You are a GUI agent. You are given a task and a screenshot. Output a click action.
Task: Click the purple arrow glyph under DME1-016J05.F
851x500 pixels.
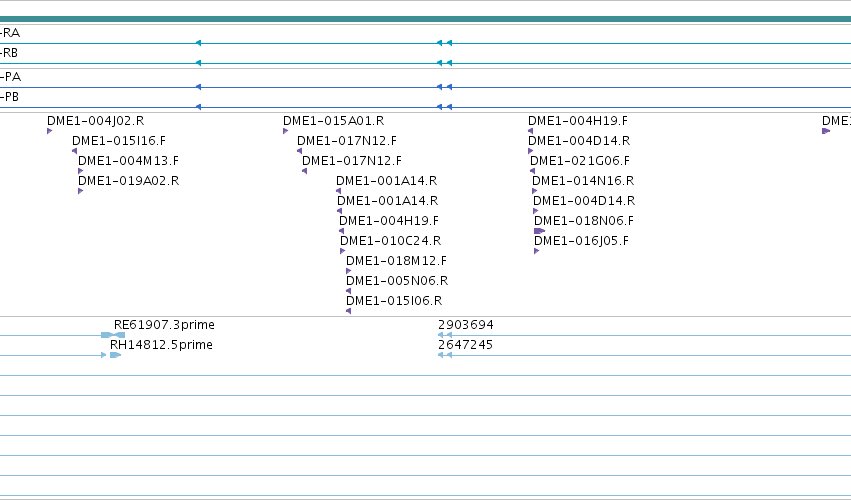click(x=536, y=251)
